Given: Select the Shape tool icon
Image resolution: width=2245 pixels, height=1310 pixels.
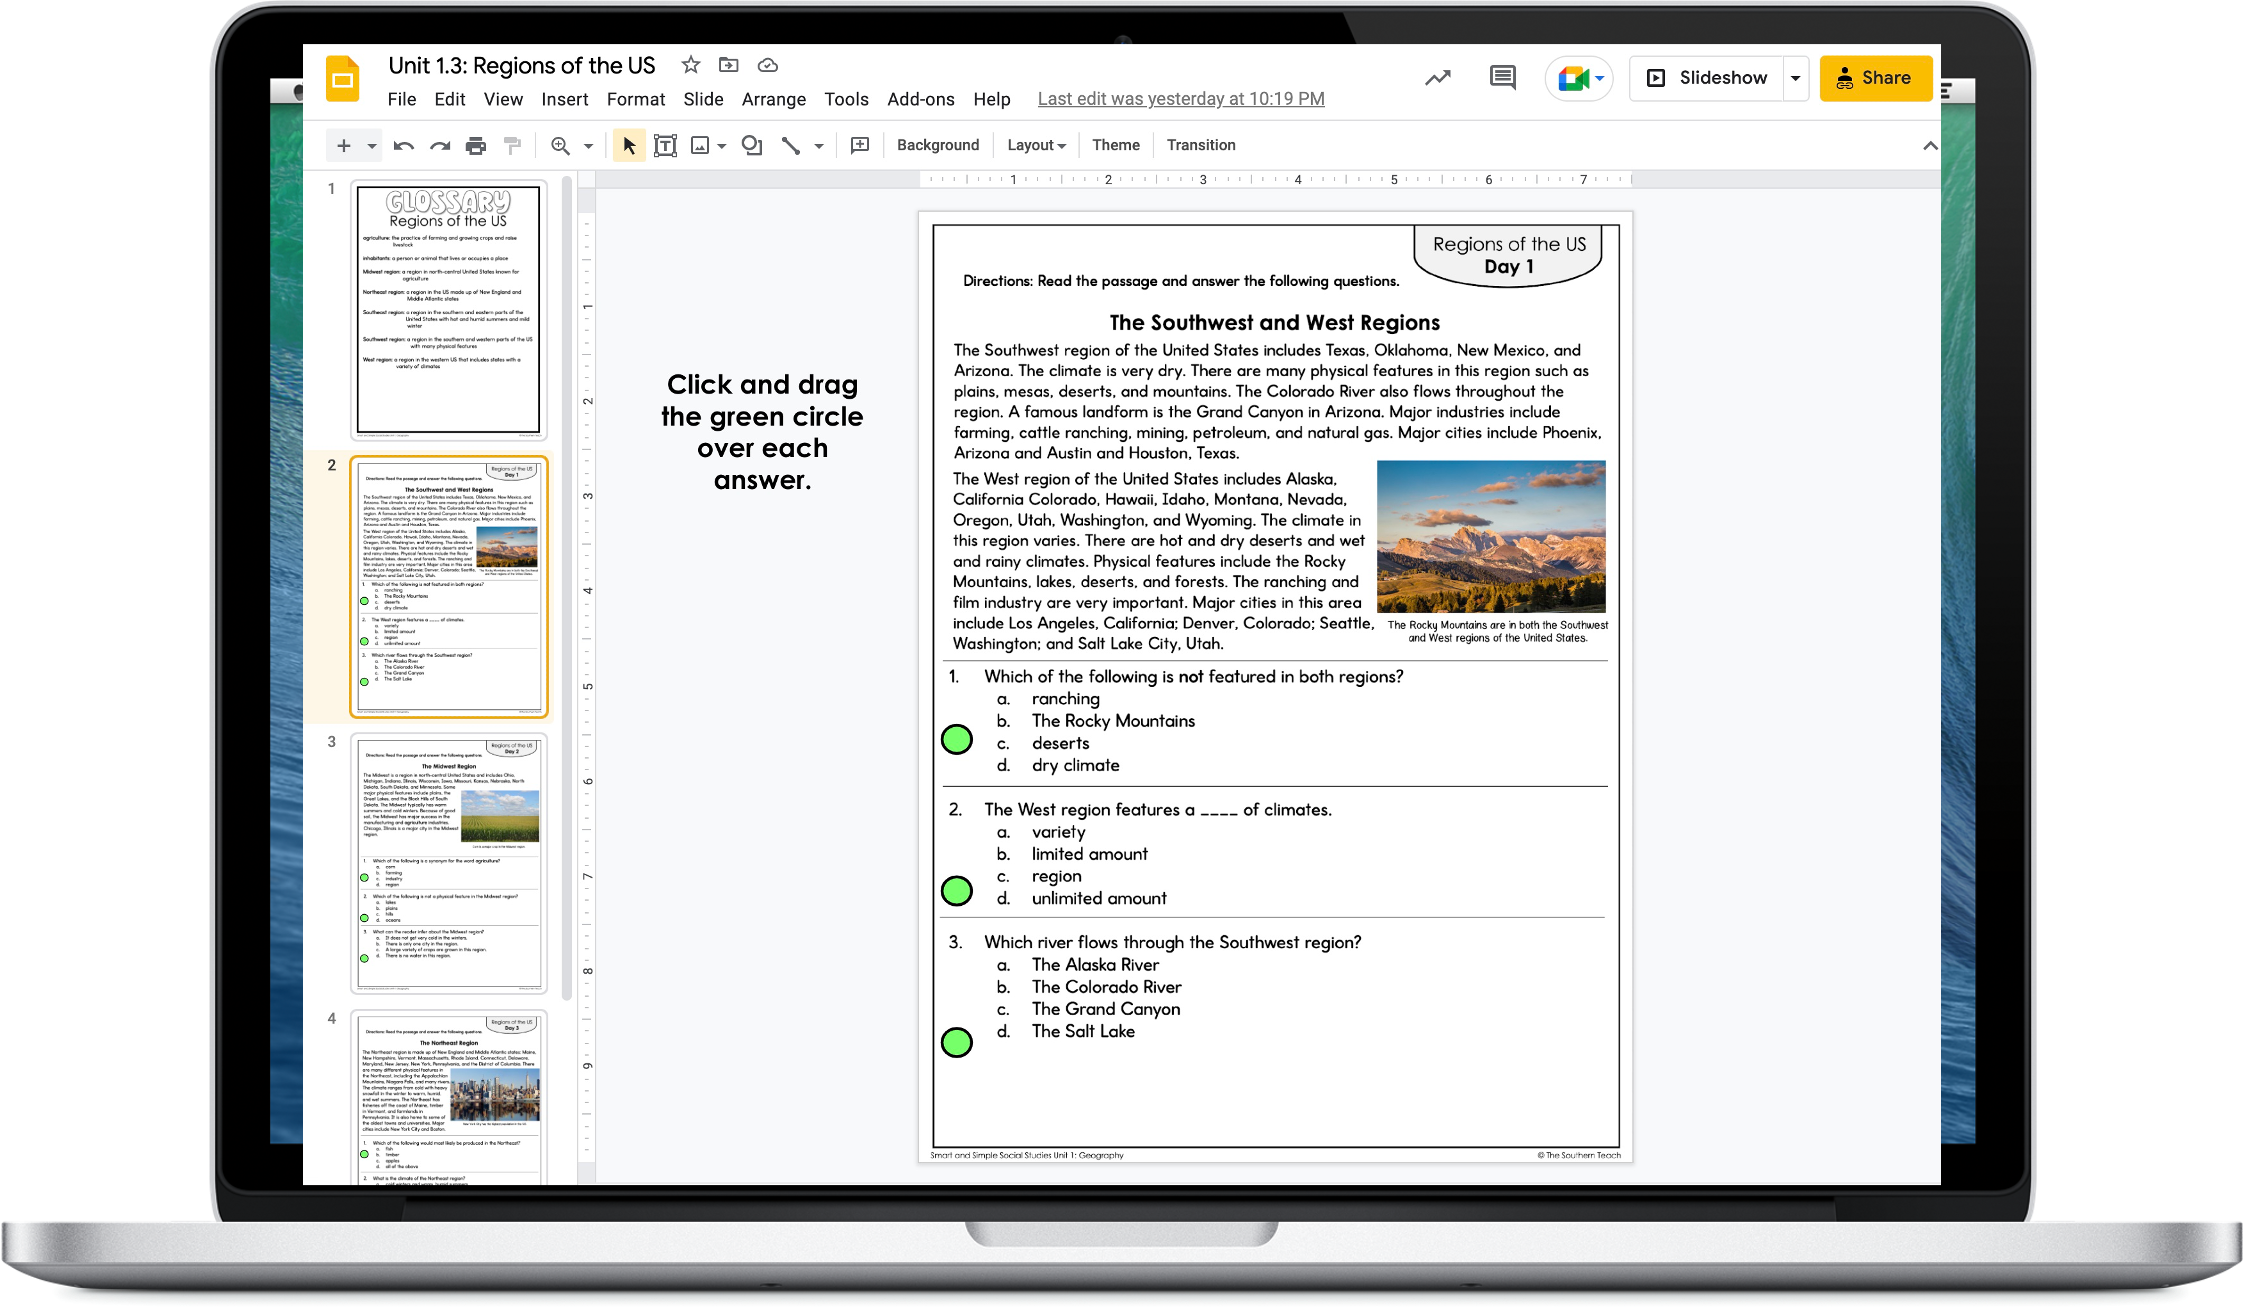Looking at the screenshot, I should (x=752, y=146).
